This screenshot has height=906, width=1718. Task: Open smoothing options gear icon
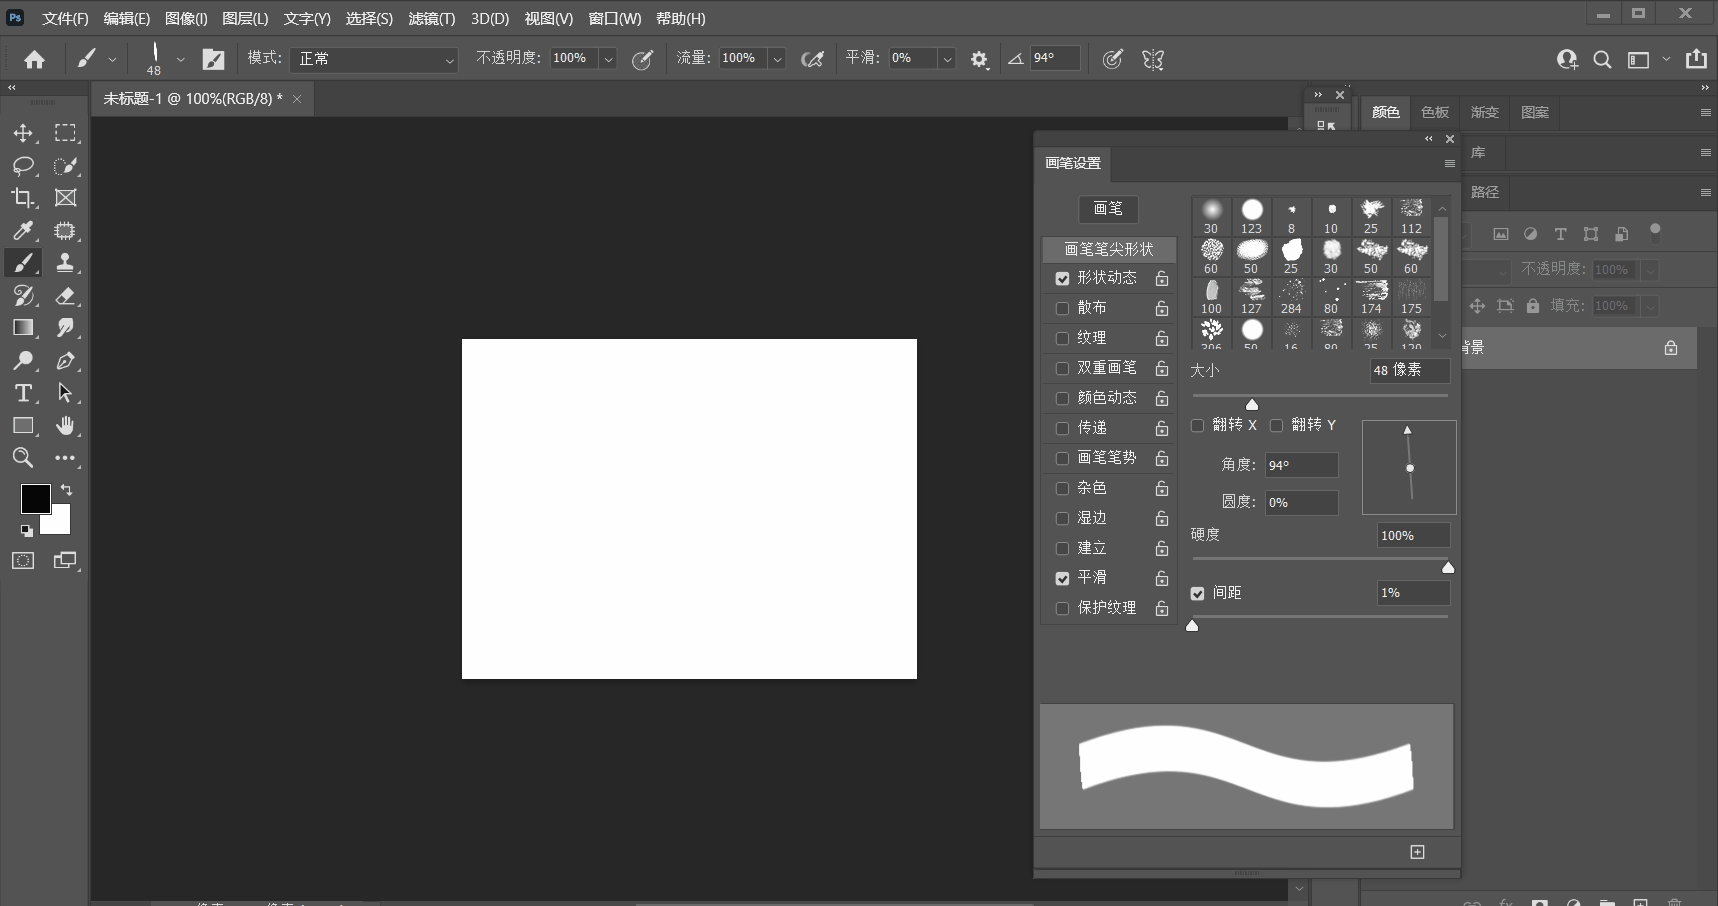pos(979,60)
